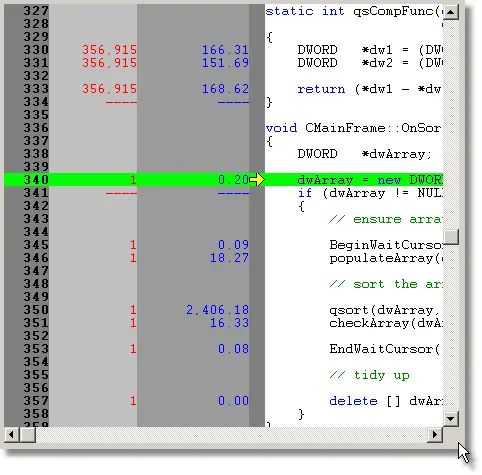Click the 'delete [] dwAr' code line
The width and height of the screenshot is (482, 475).
tap(386, 401)
